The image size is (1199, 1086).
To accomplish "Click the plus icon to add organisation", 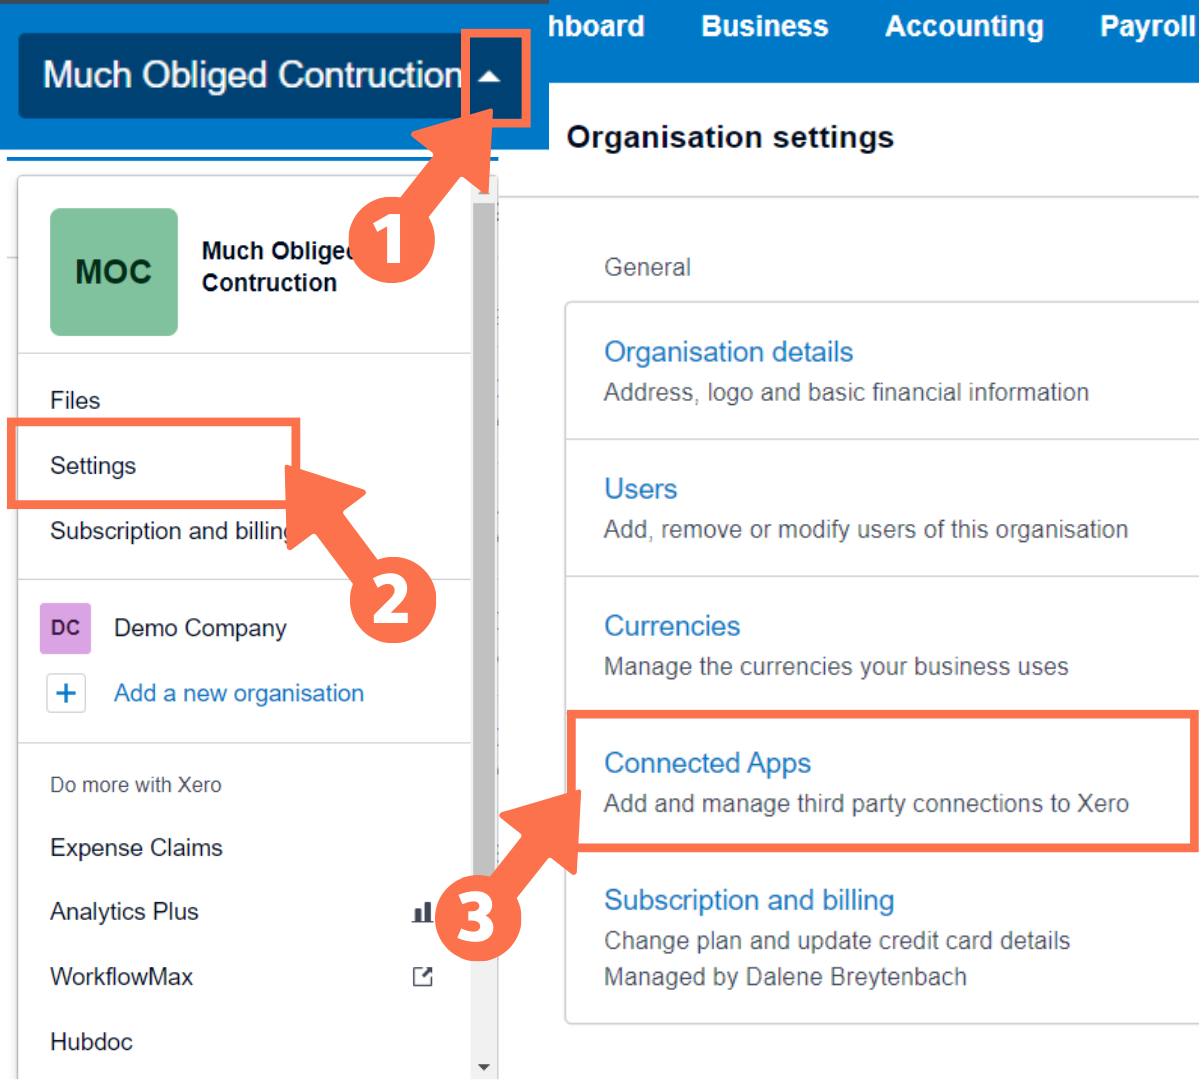I will (65, 692).
